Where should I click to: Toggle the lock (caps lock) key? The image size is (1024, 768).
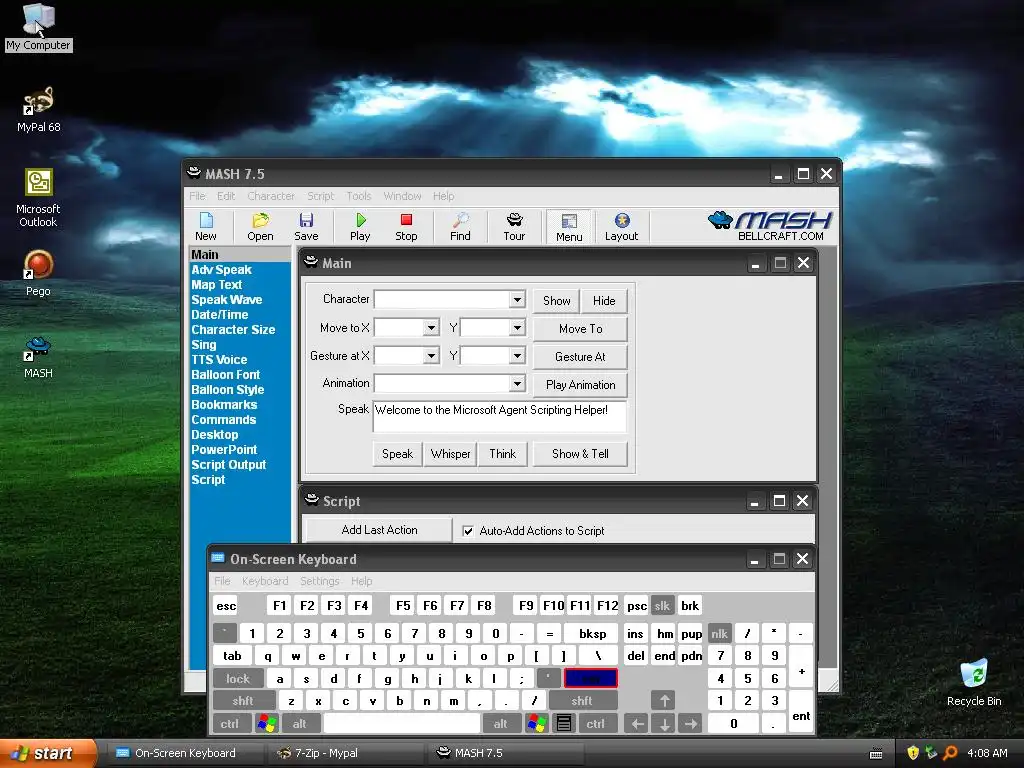tap(238, 679)
